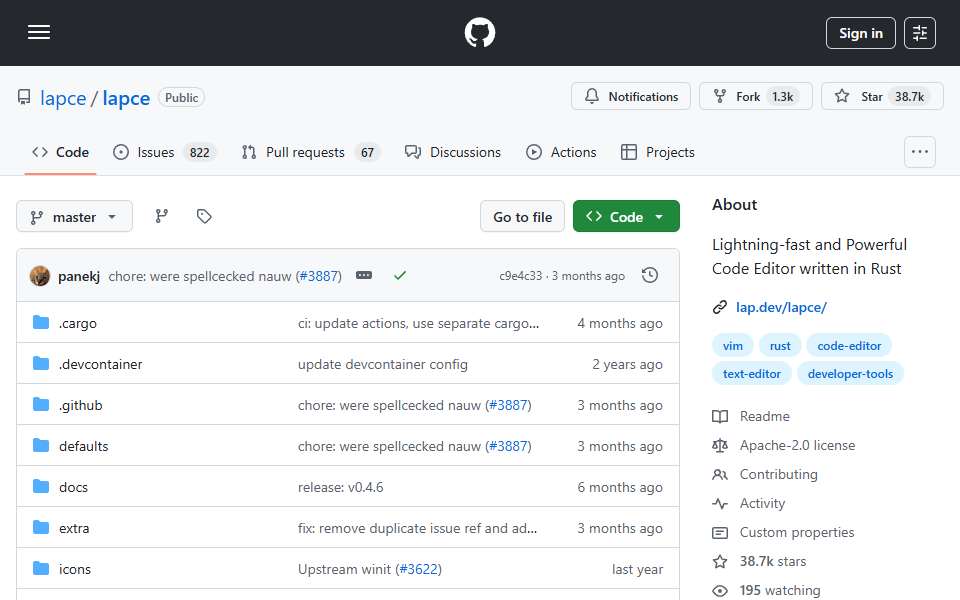Open the Projects tab
This screenshot has width=960, height=600.
point(658,152)
